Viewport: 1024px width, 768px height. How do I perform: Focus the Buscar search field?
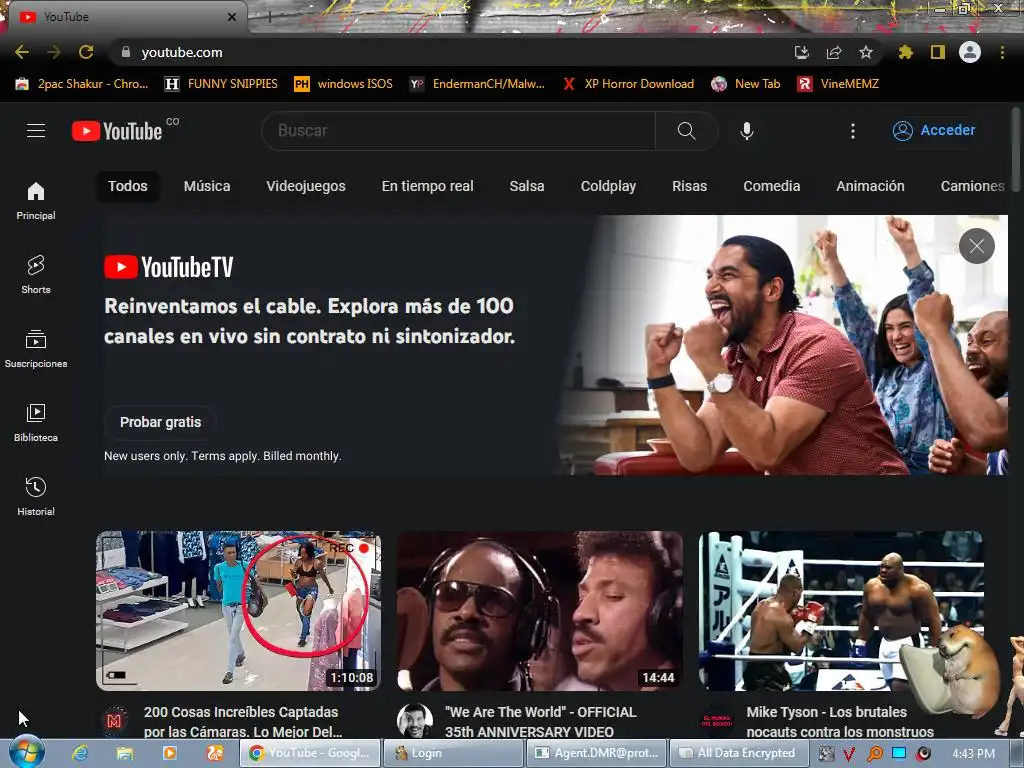click(458, 131)
